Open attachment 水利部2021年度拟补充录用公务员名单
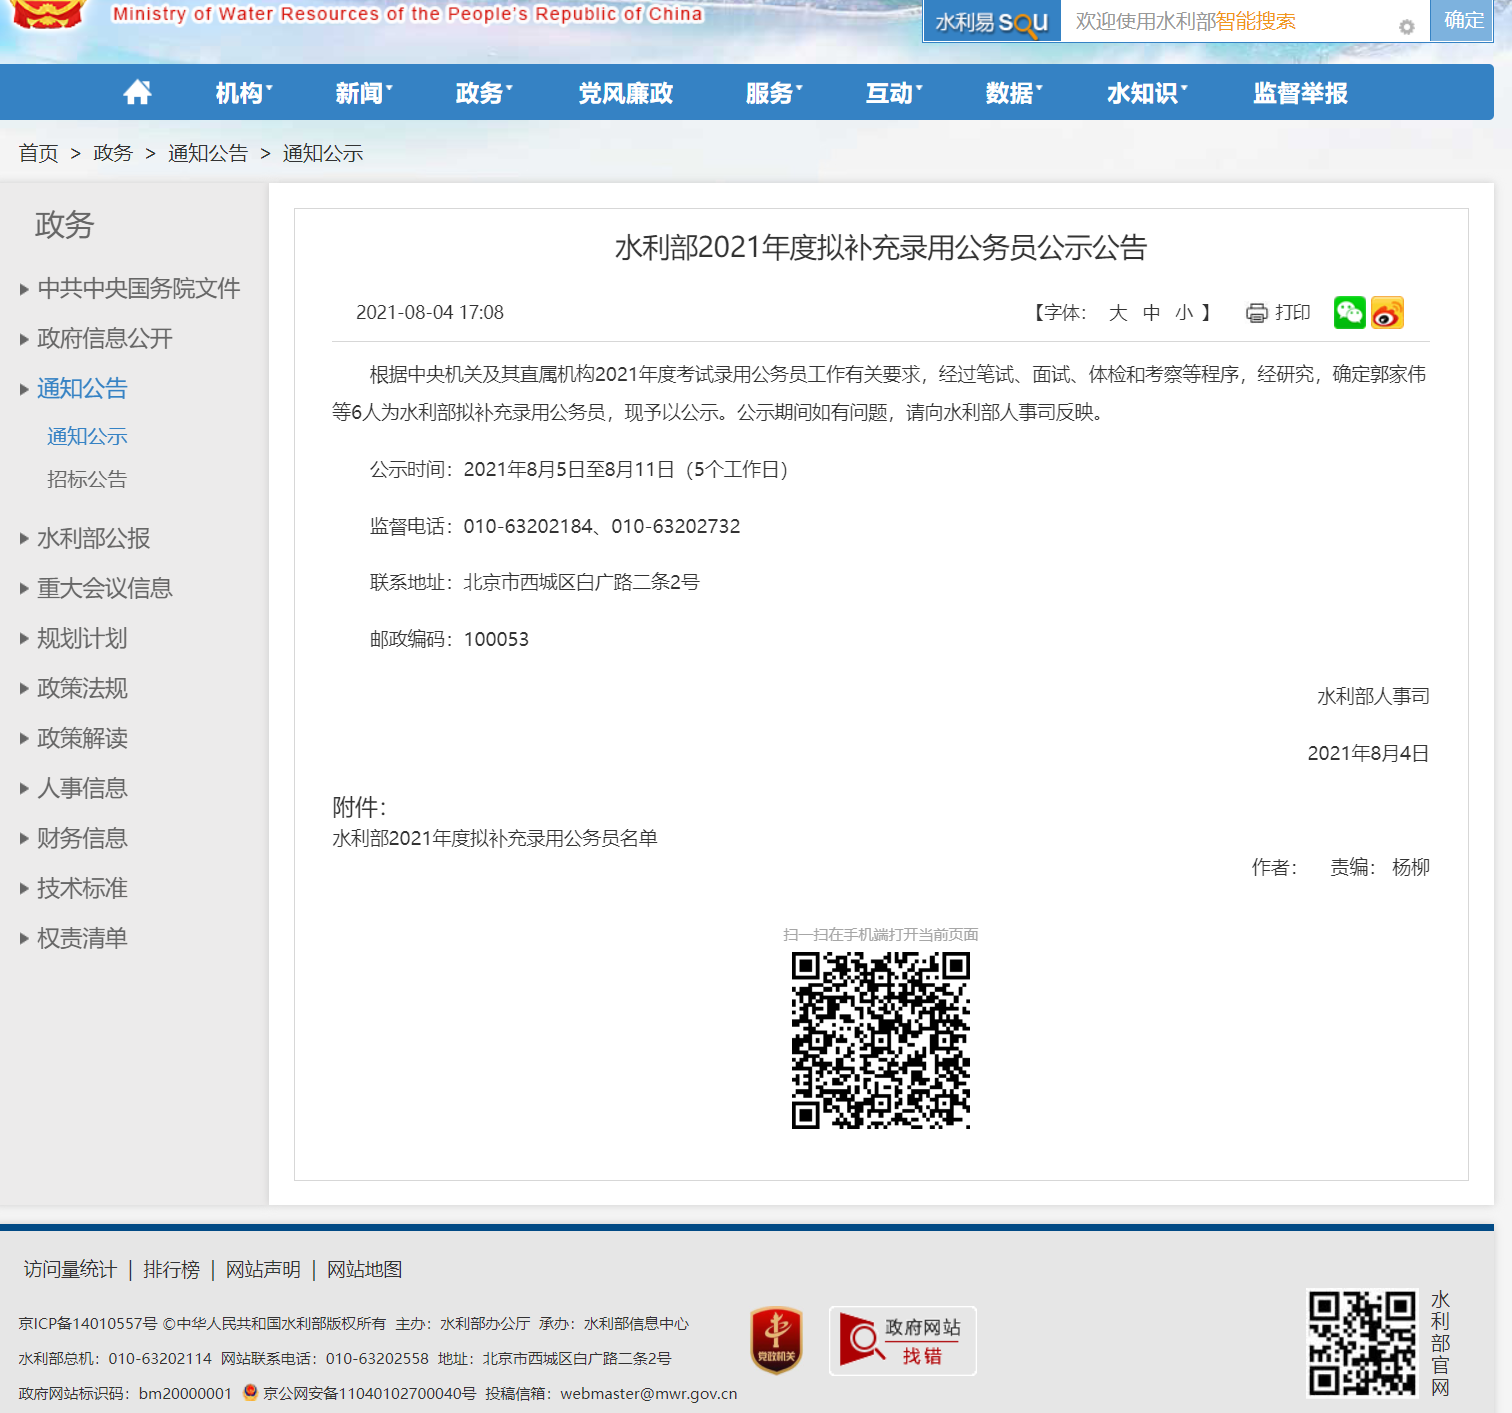 click(x=495, y=838)
